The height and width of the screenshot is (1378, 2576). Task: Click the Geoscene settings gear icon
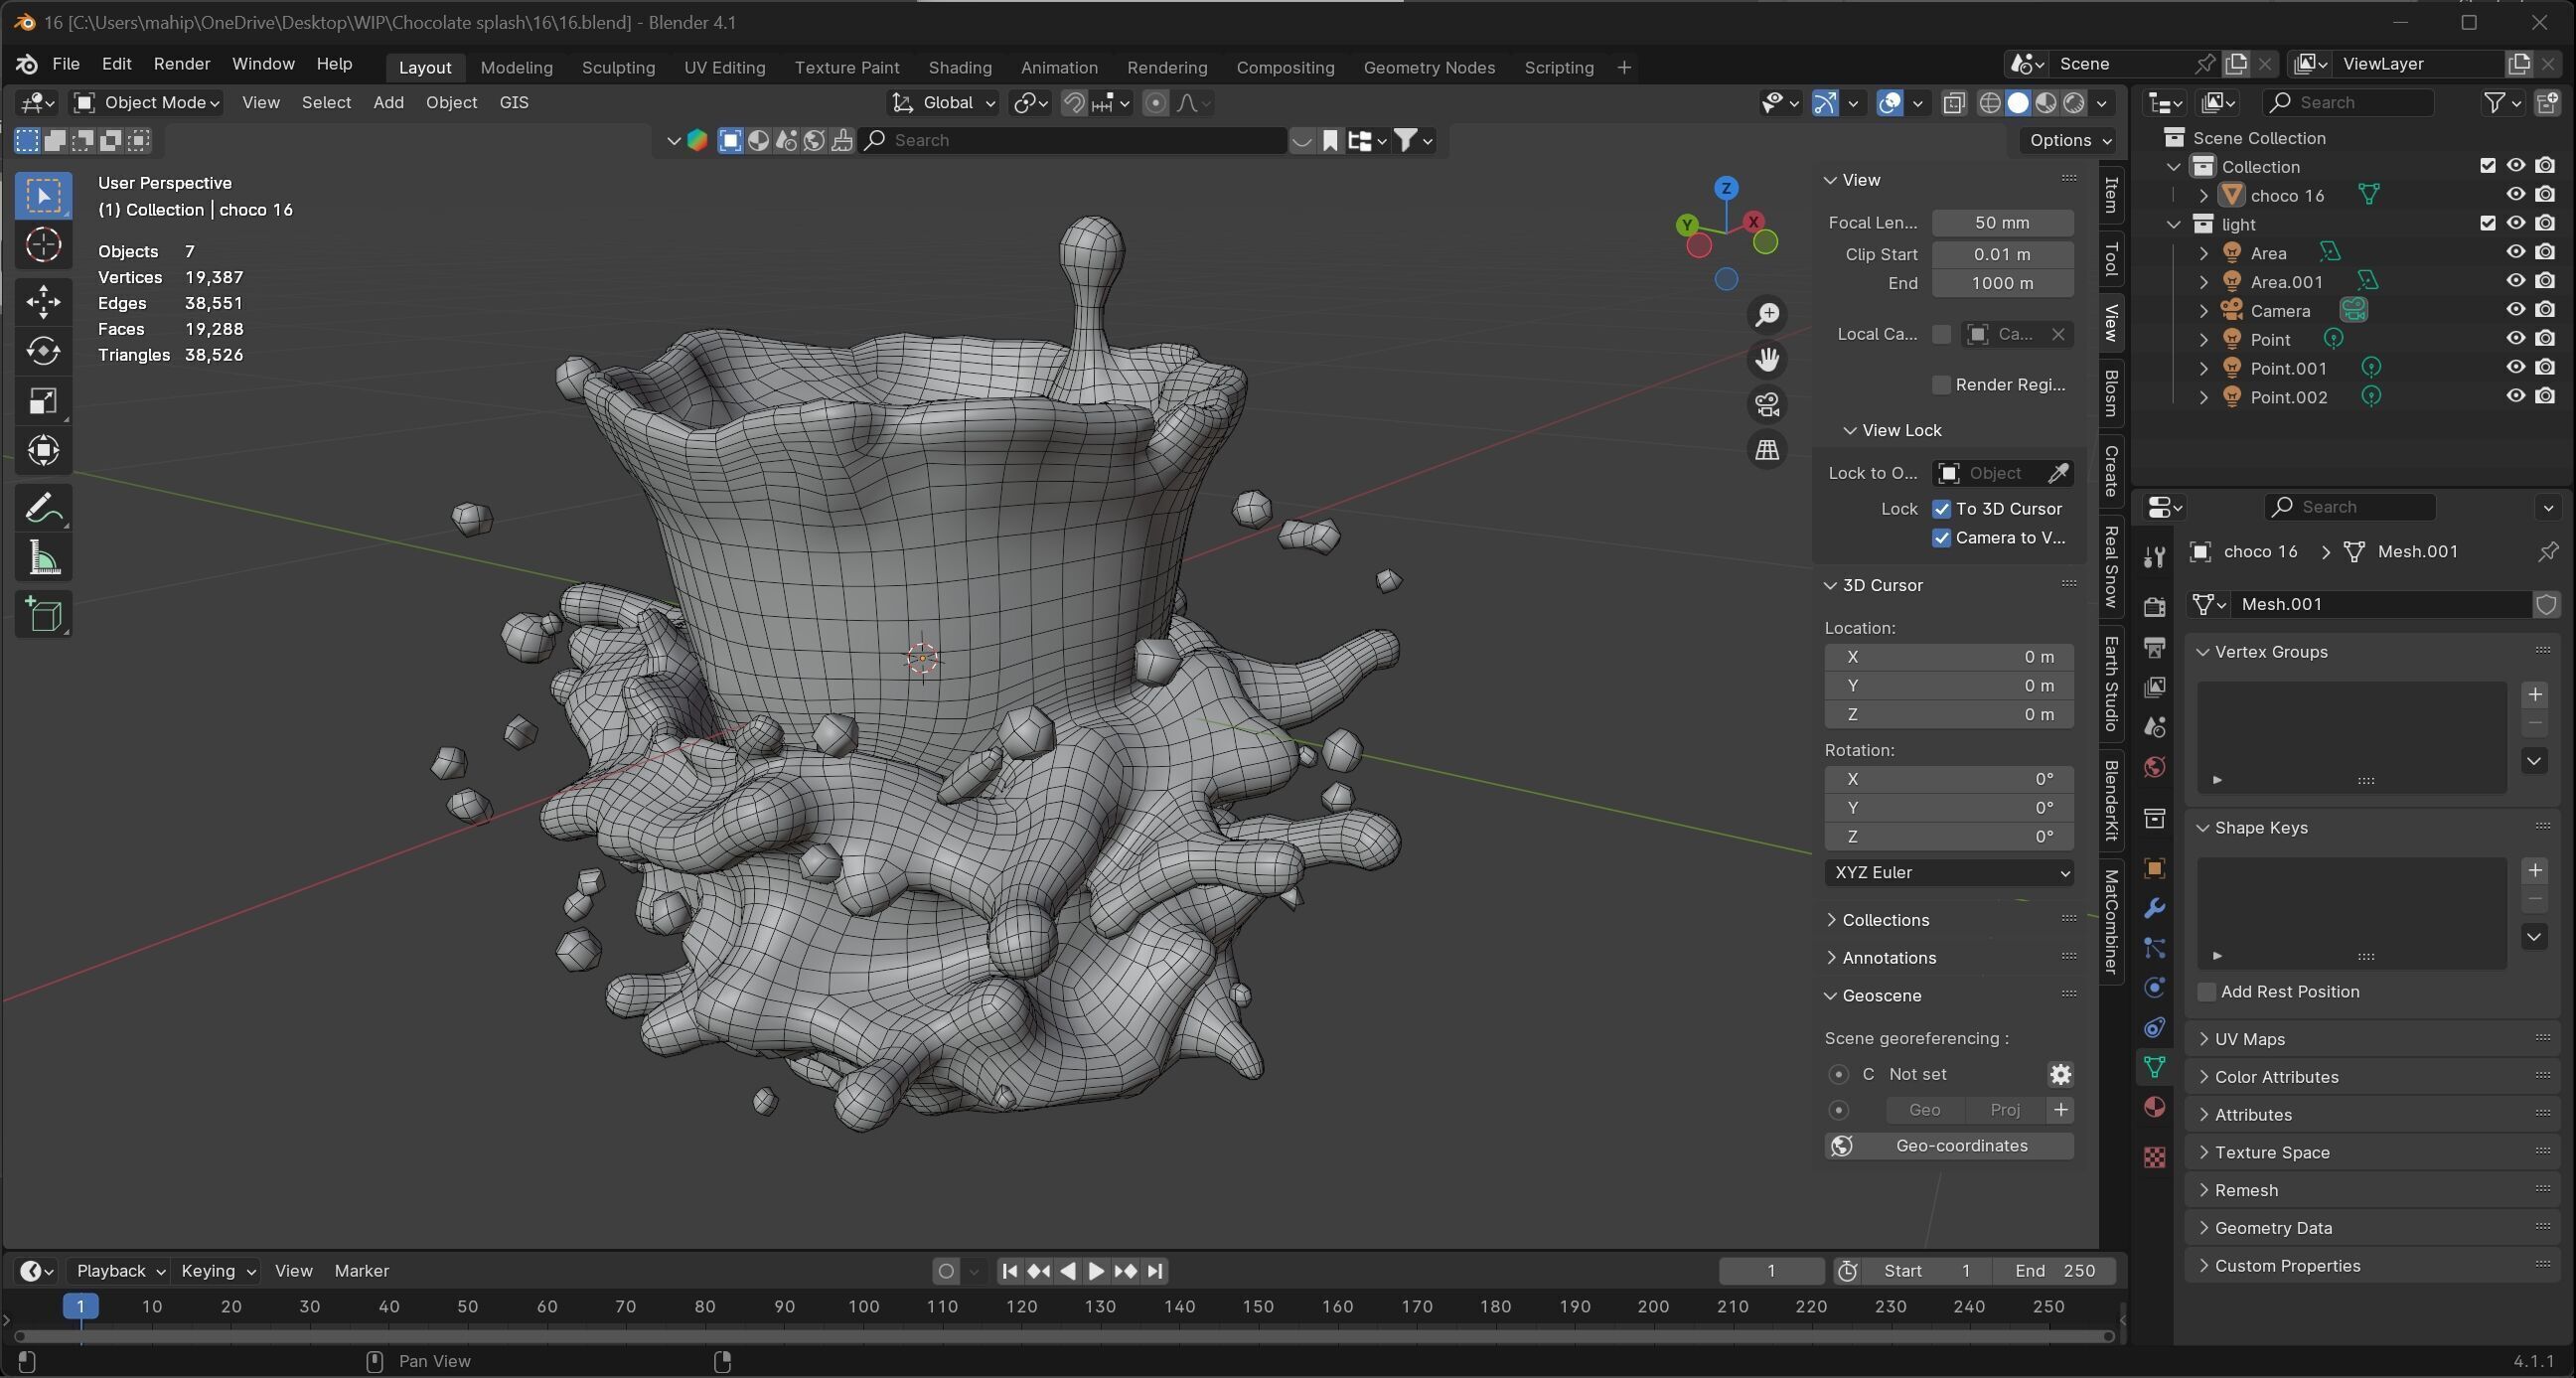pos(2060,1074)
